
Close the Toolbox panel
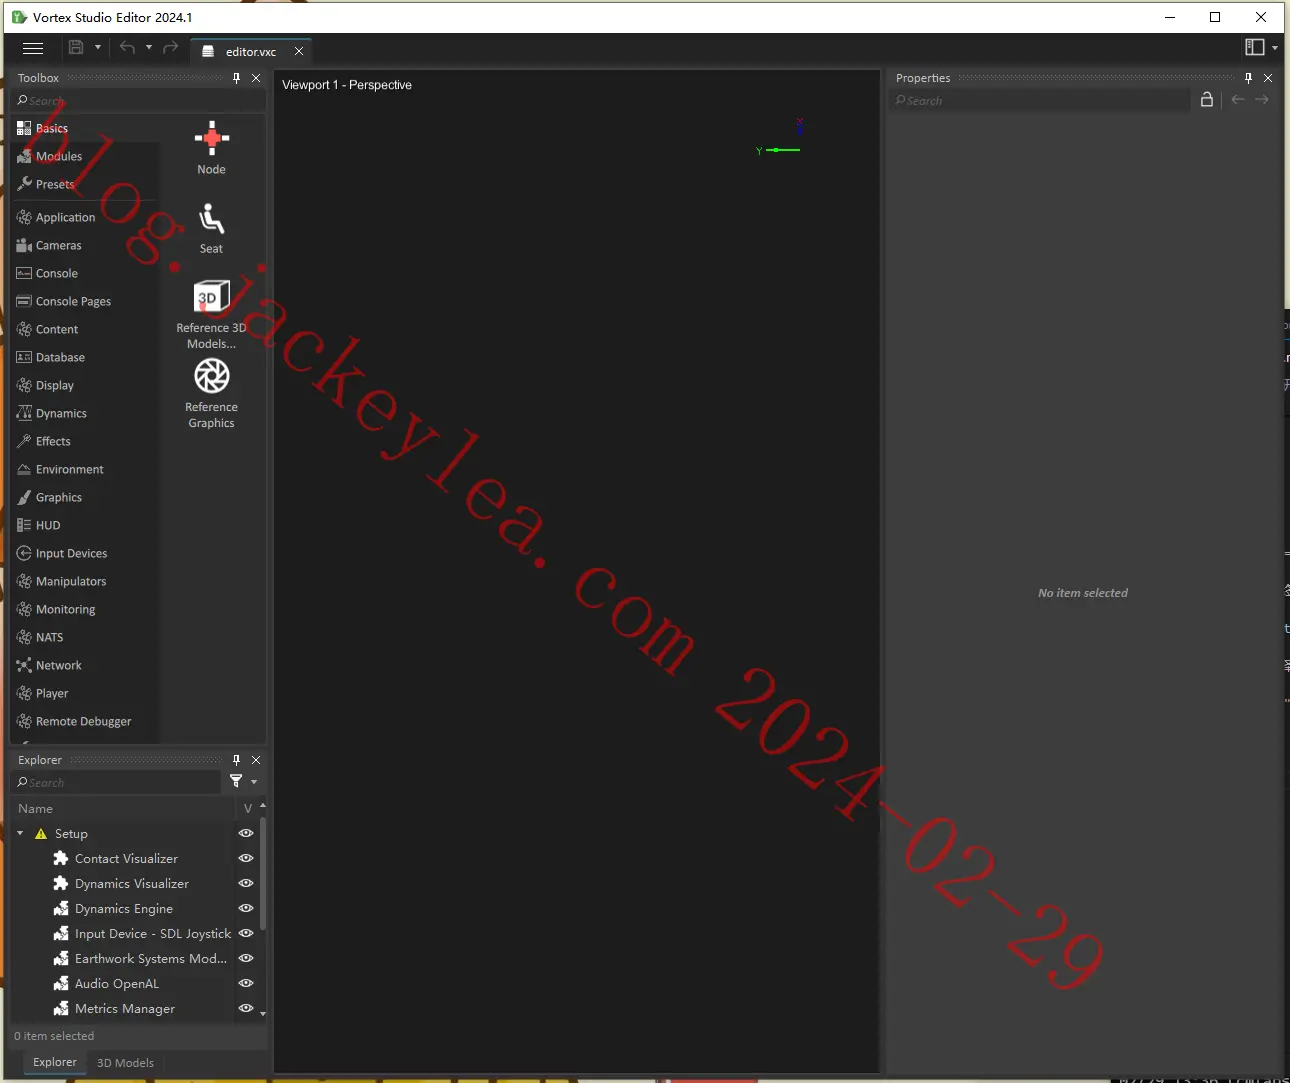(x=256, y=78)
